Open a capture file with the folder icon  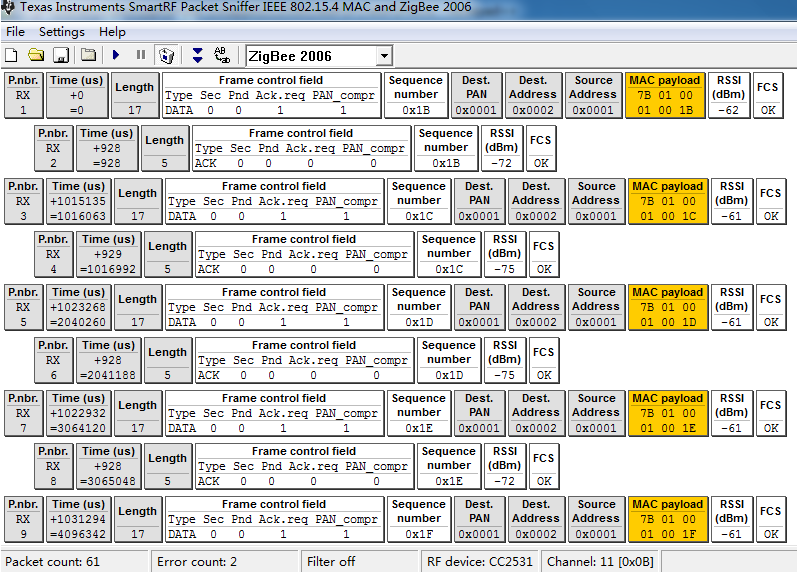(36, 55)
